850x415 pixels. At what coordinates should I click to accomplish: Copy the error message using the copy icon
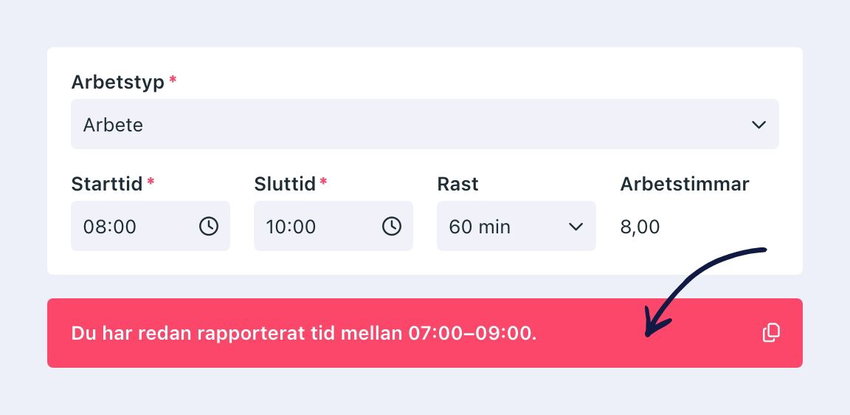771,333
